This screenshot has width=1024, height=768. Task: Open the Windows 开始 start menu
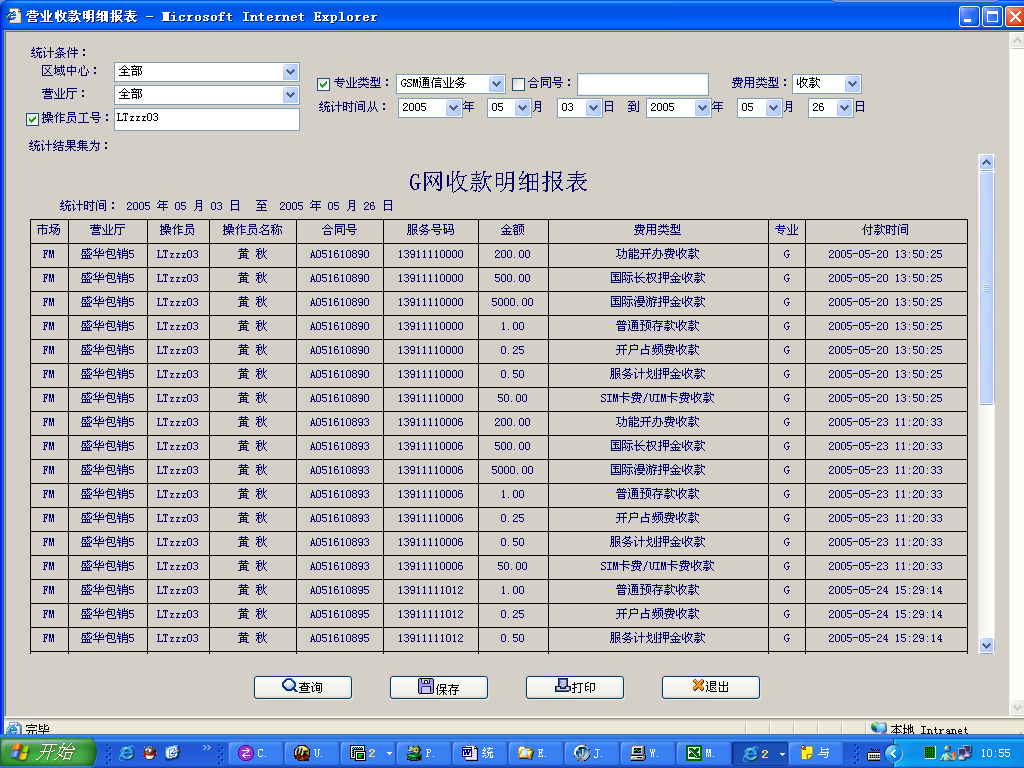click(48, 752)
